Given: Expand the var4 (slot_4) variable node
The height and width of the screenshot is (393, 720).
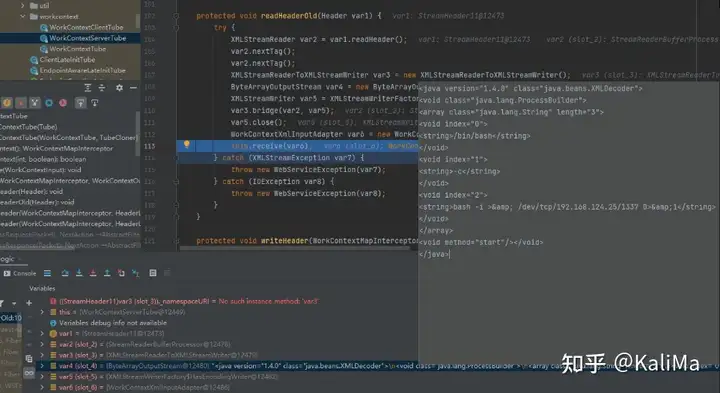Looking at the screenshot, I should [x=42, y=366].
